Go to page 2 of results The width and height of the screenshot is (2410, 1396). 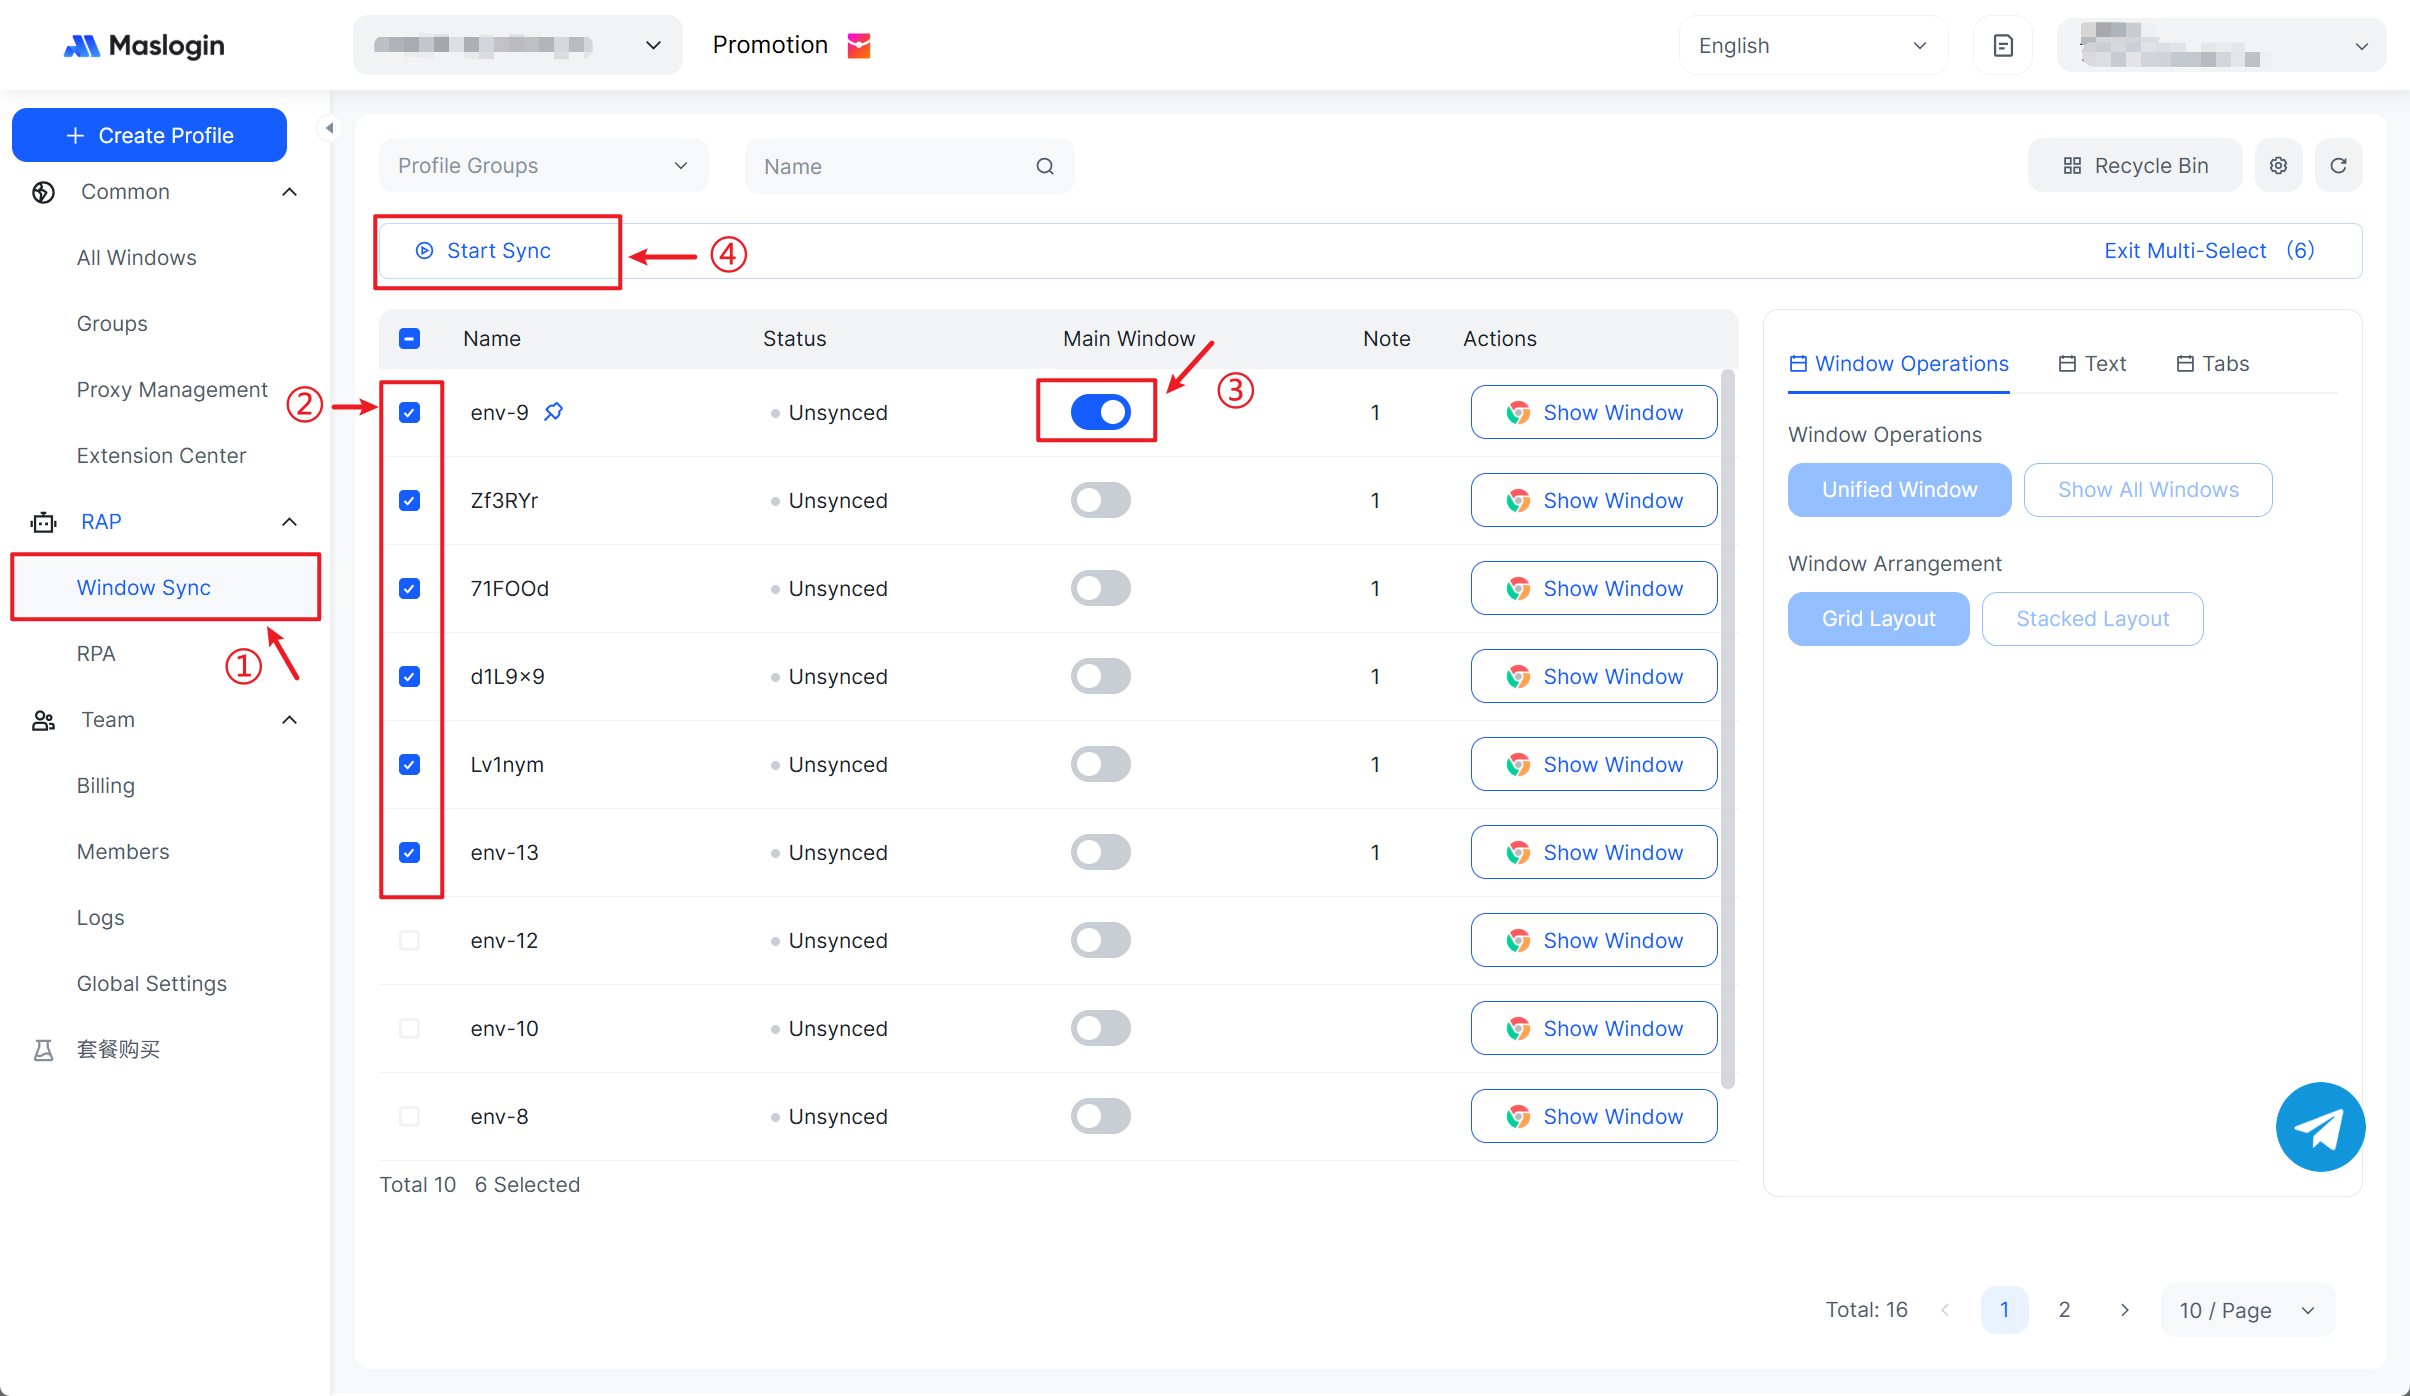2064,1310
